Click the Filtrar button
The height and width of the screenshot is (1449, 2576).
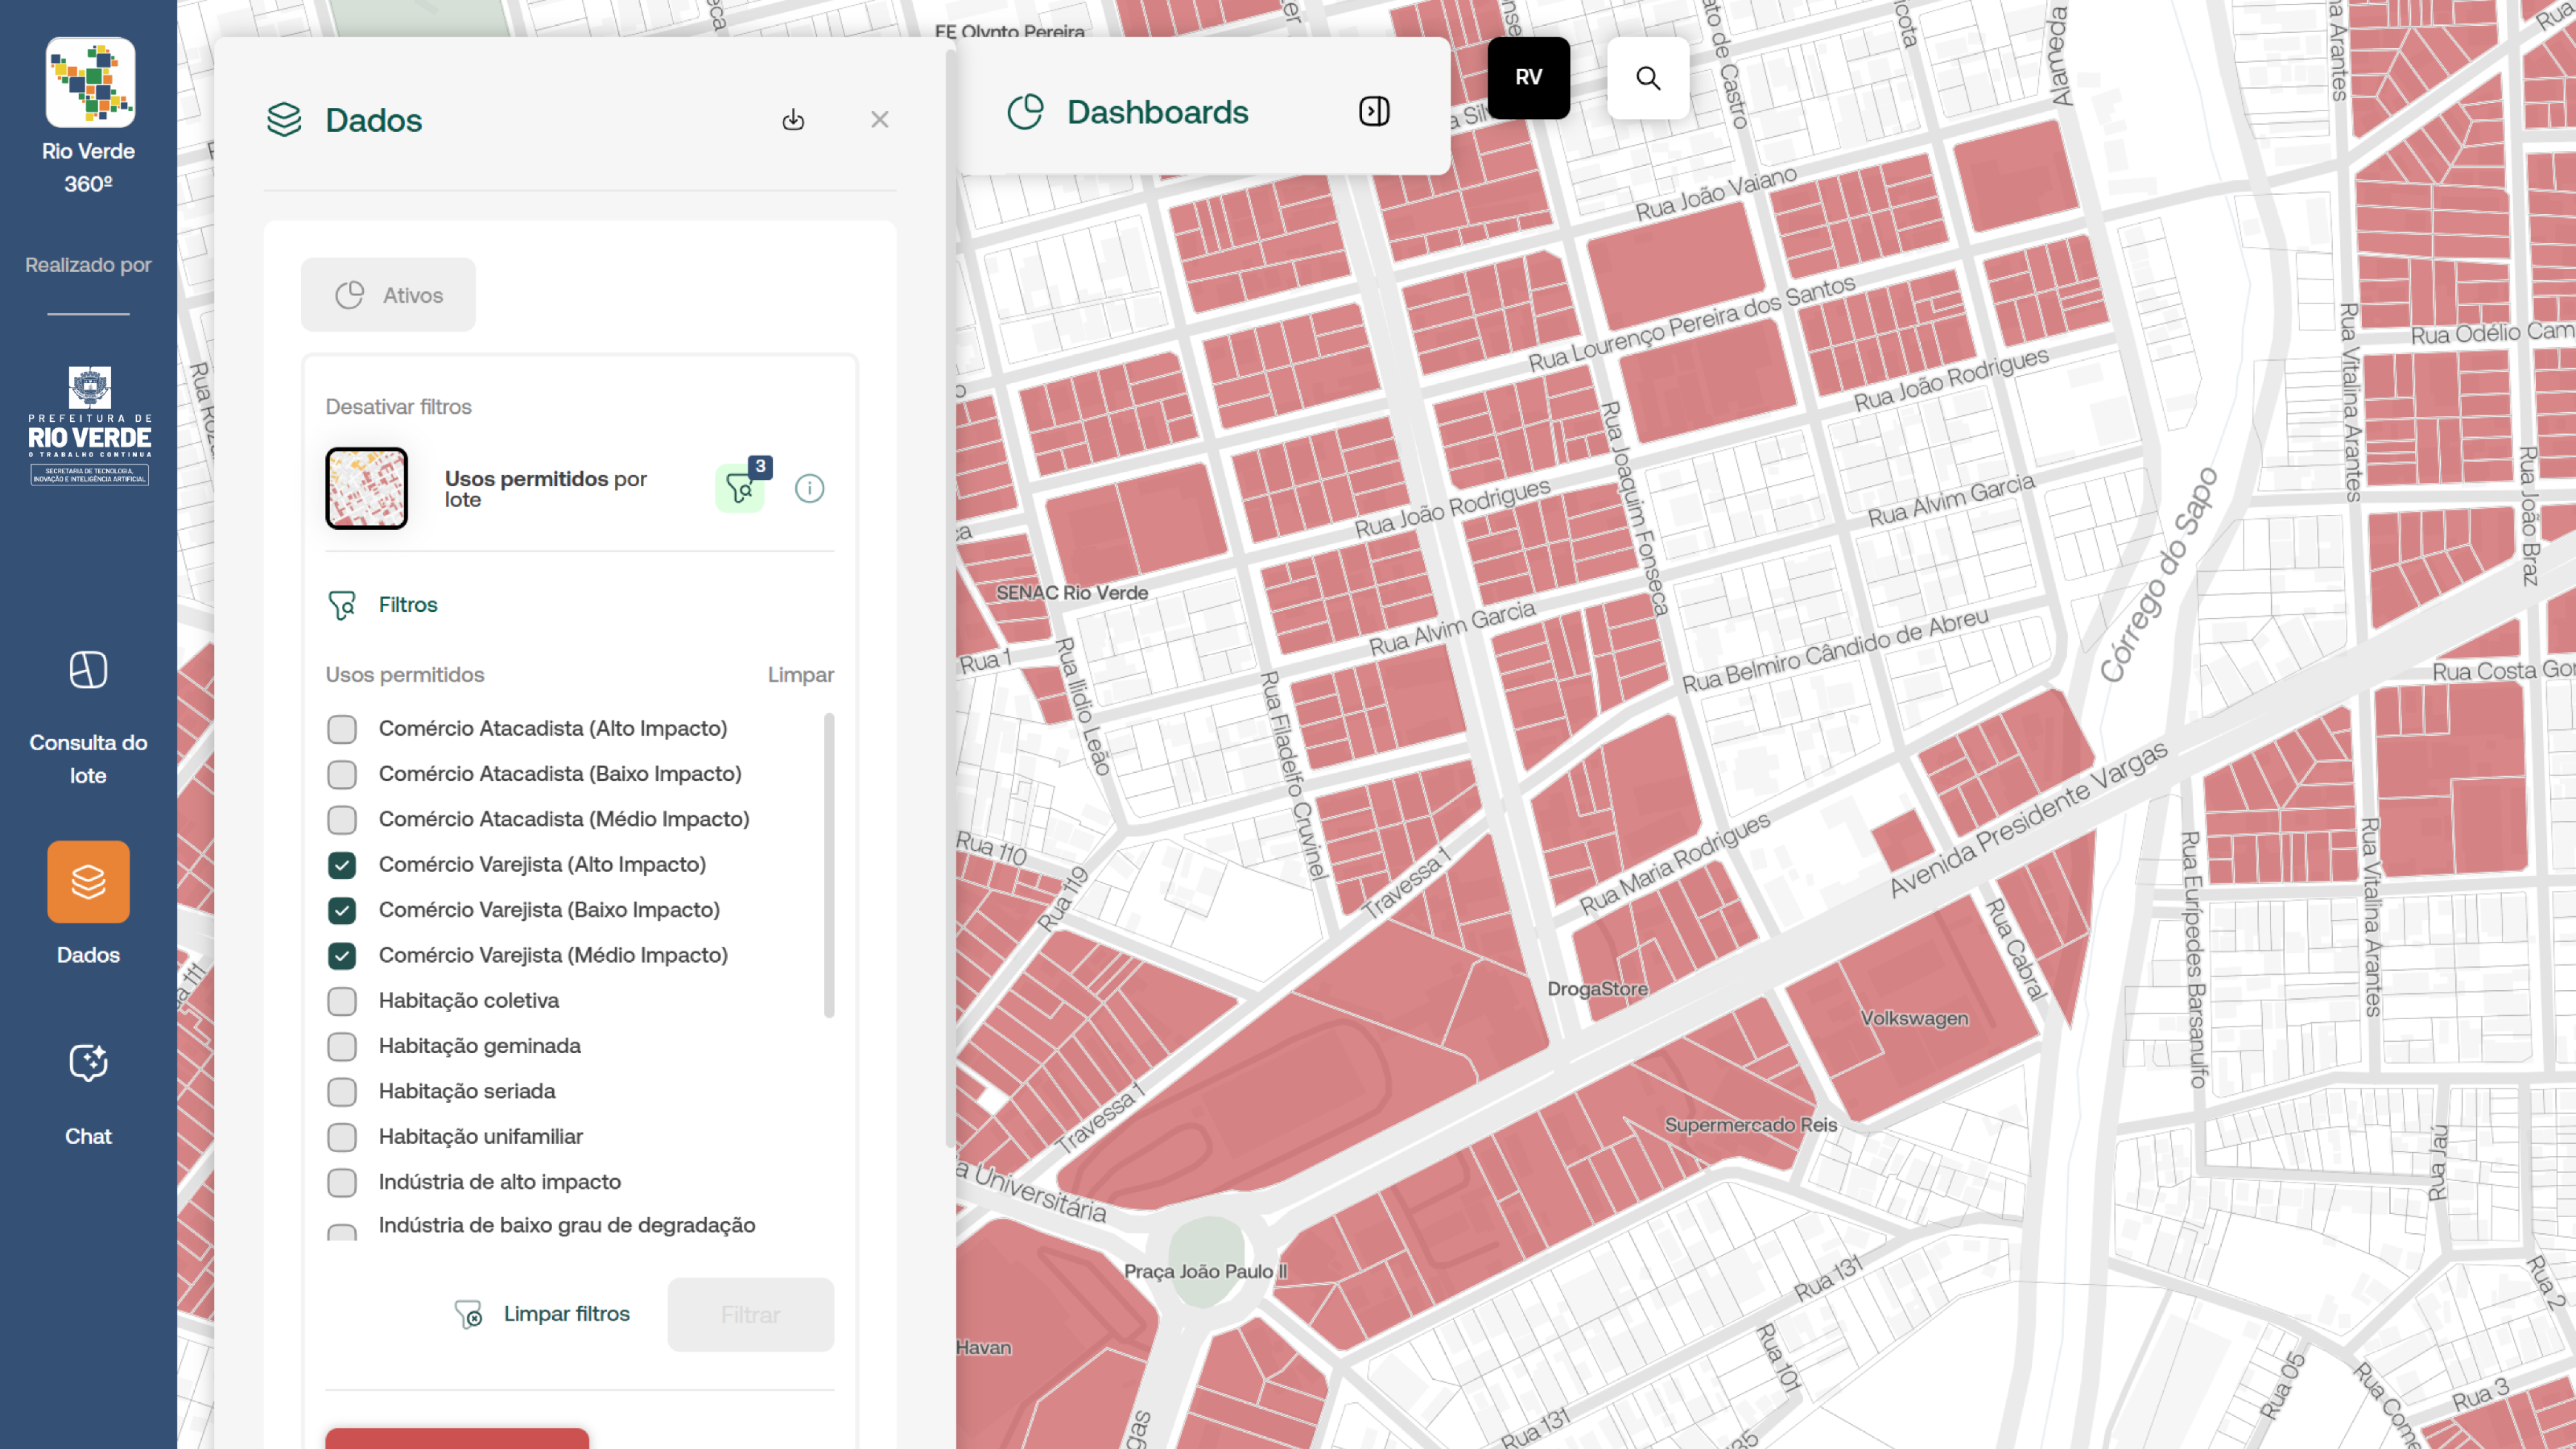(751, 1315)
